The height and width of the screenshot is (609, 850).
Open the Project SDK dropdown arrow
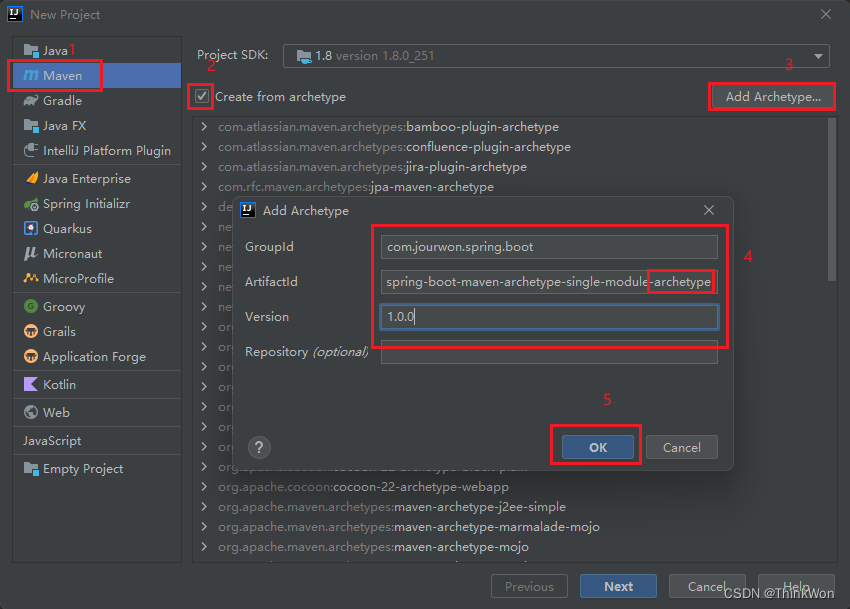(x=818, y=56)
